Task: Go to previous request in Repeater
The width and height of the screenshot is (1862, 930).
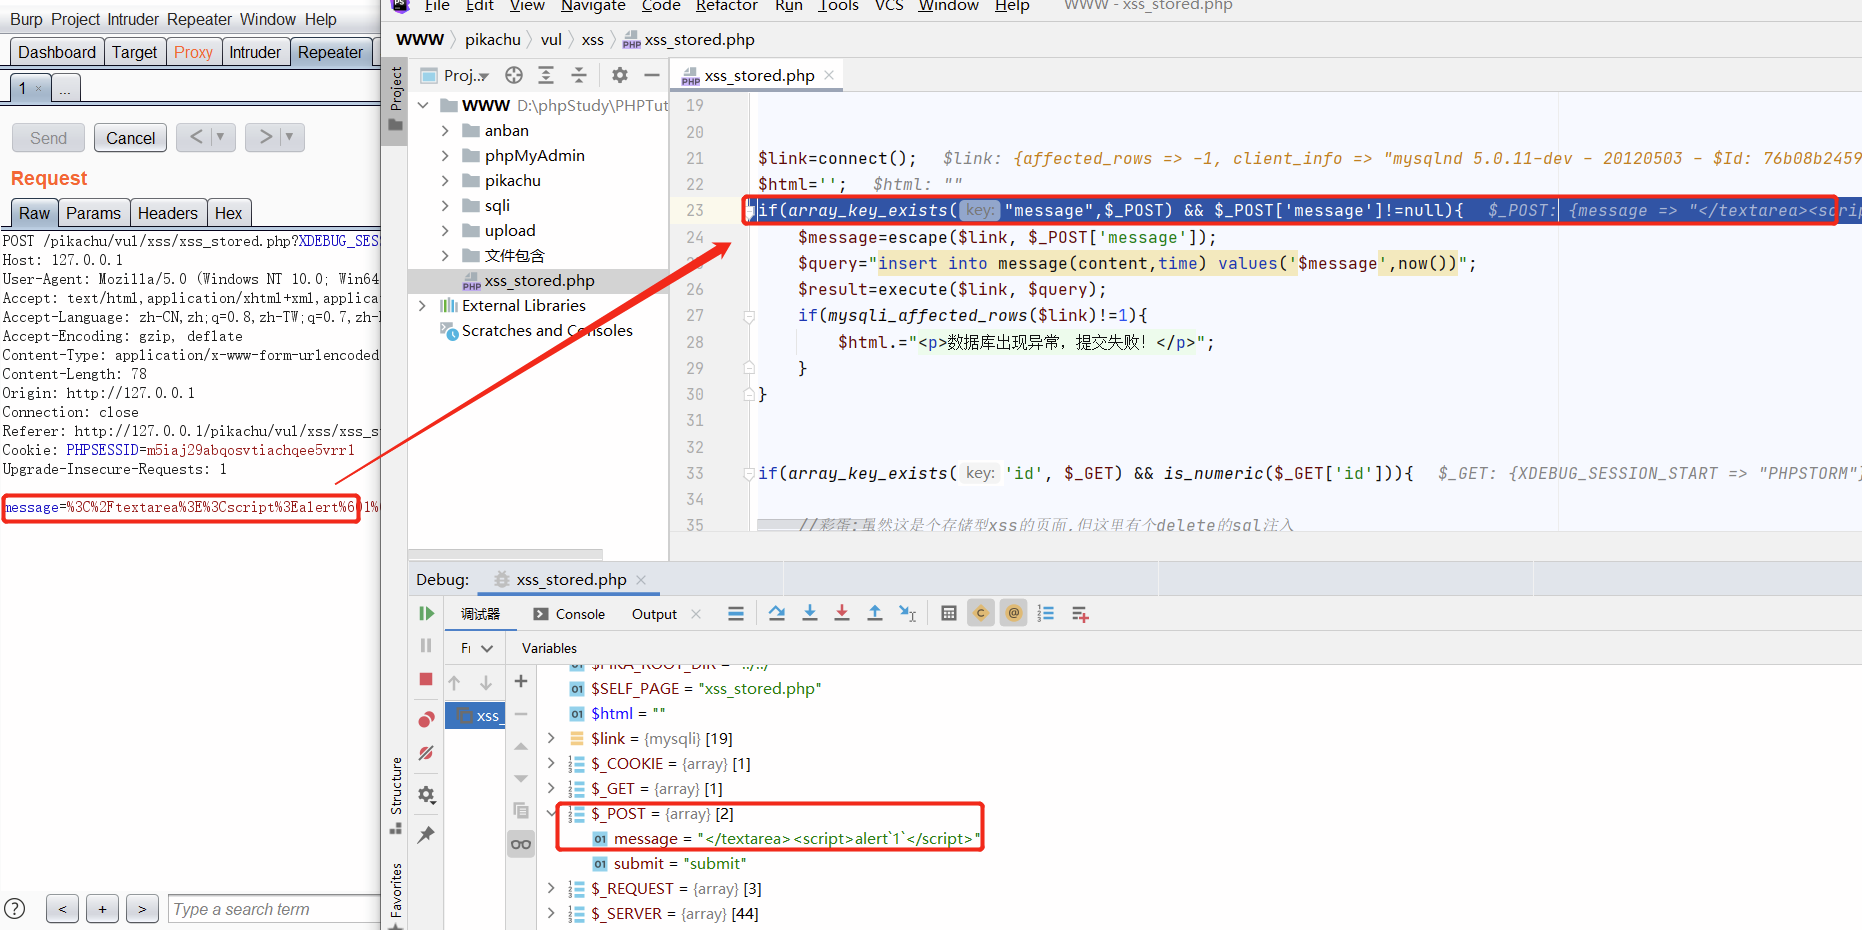Action: pos(196,137)
